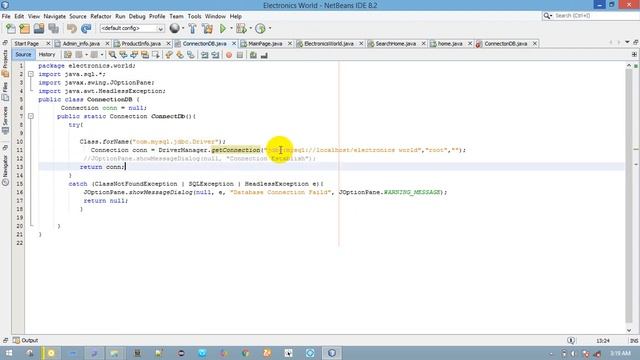This screenshot has width=640, height=360.
Task: Click the Windows Start button
Action: pyautogui.click(x=9, y=353)
